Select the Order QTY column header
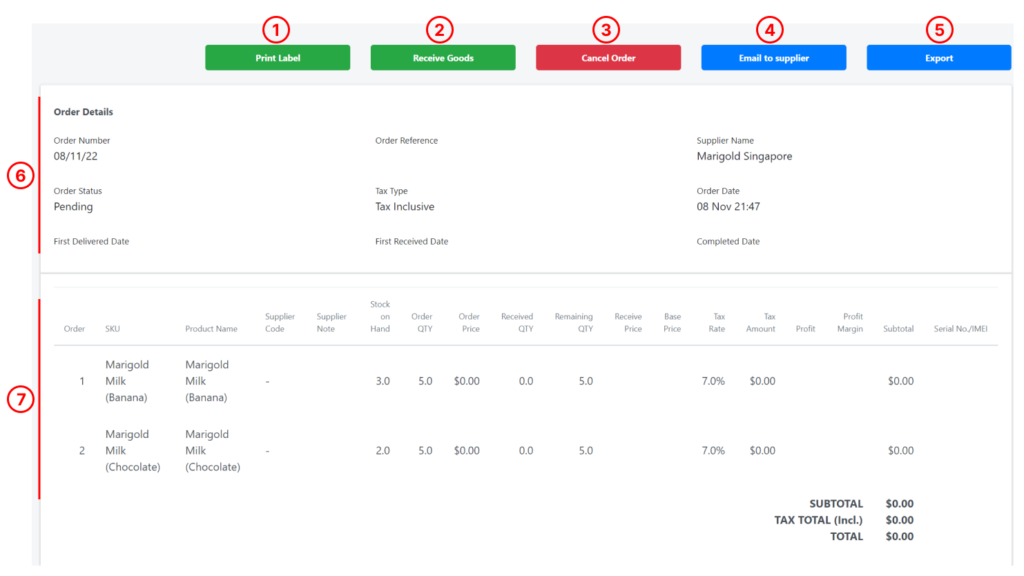The height and width of the screenshot is (576, 1024). coord(422,320)
